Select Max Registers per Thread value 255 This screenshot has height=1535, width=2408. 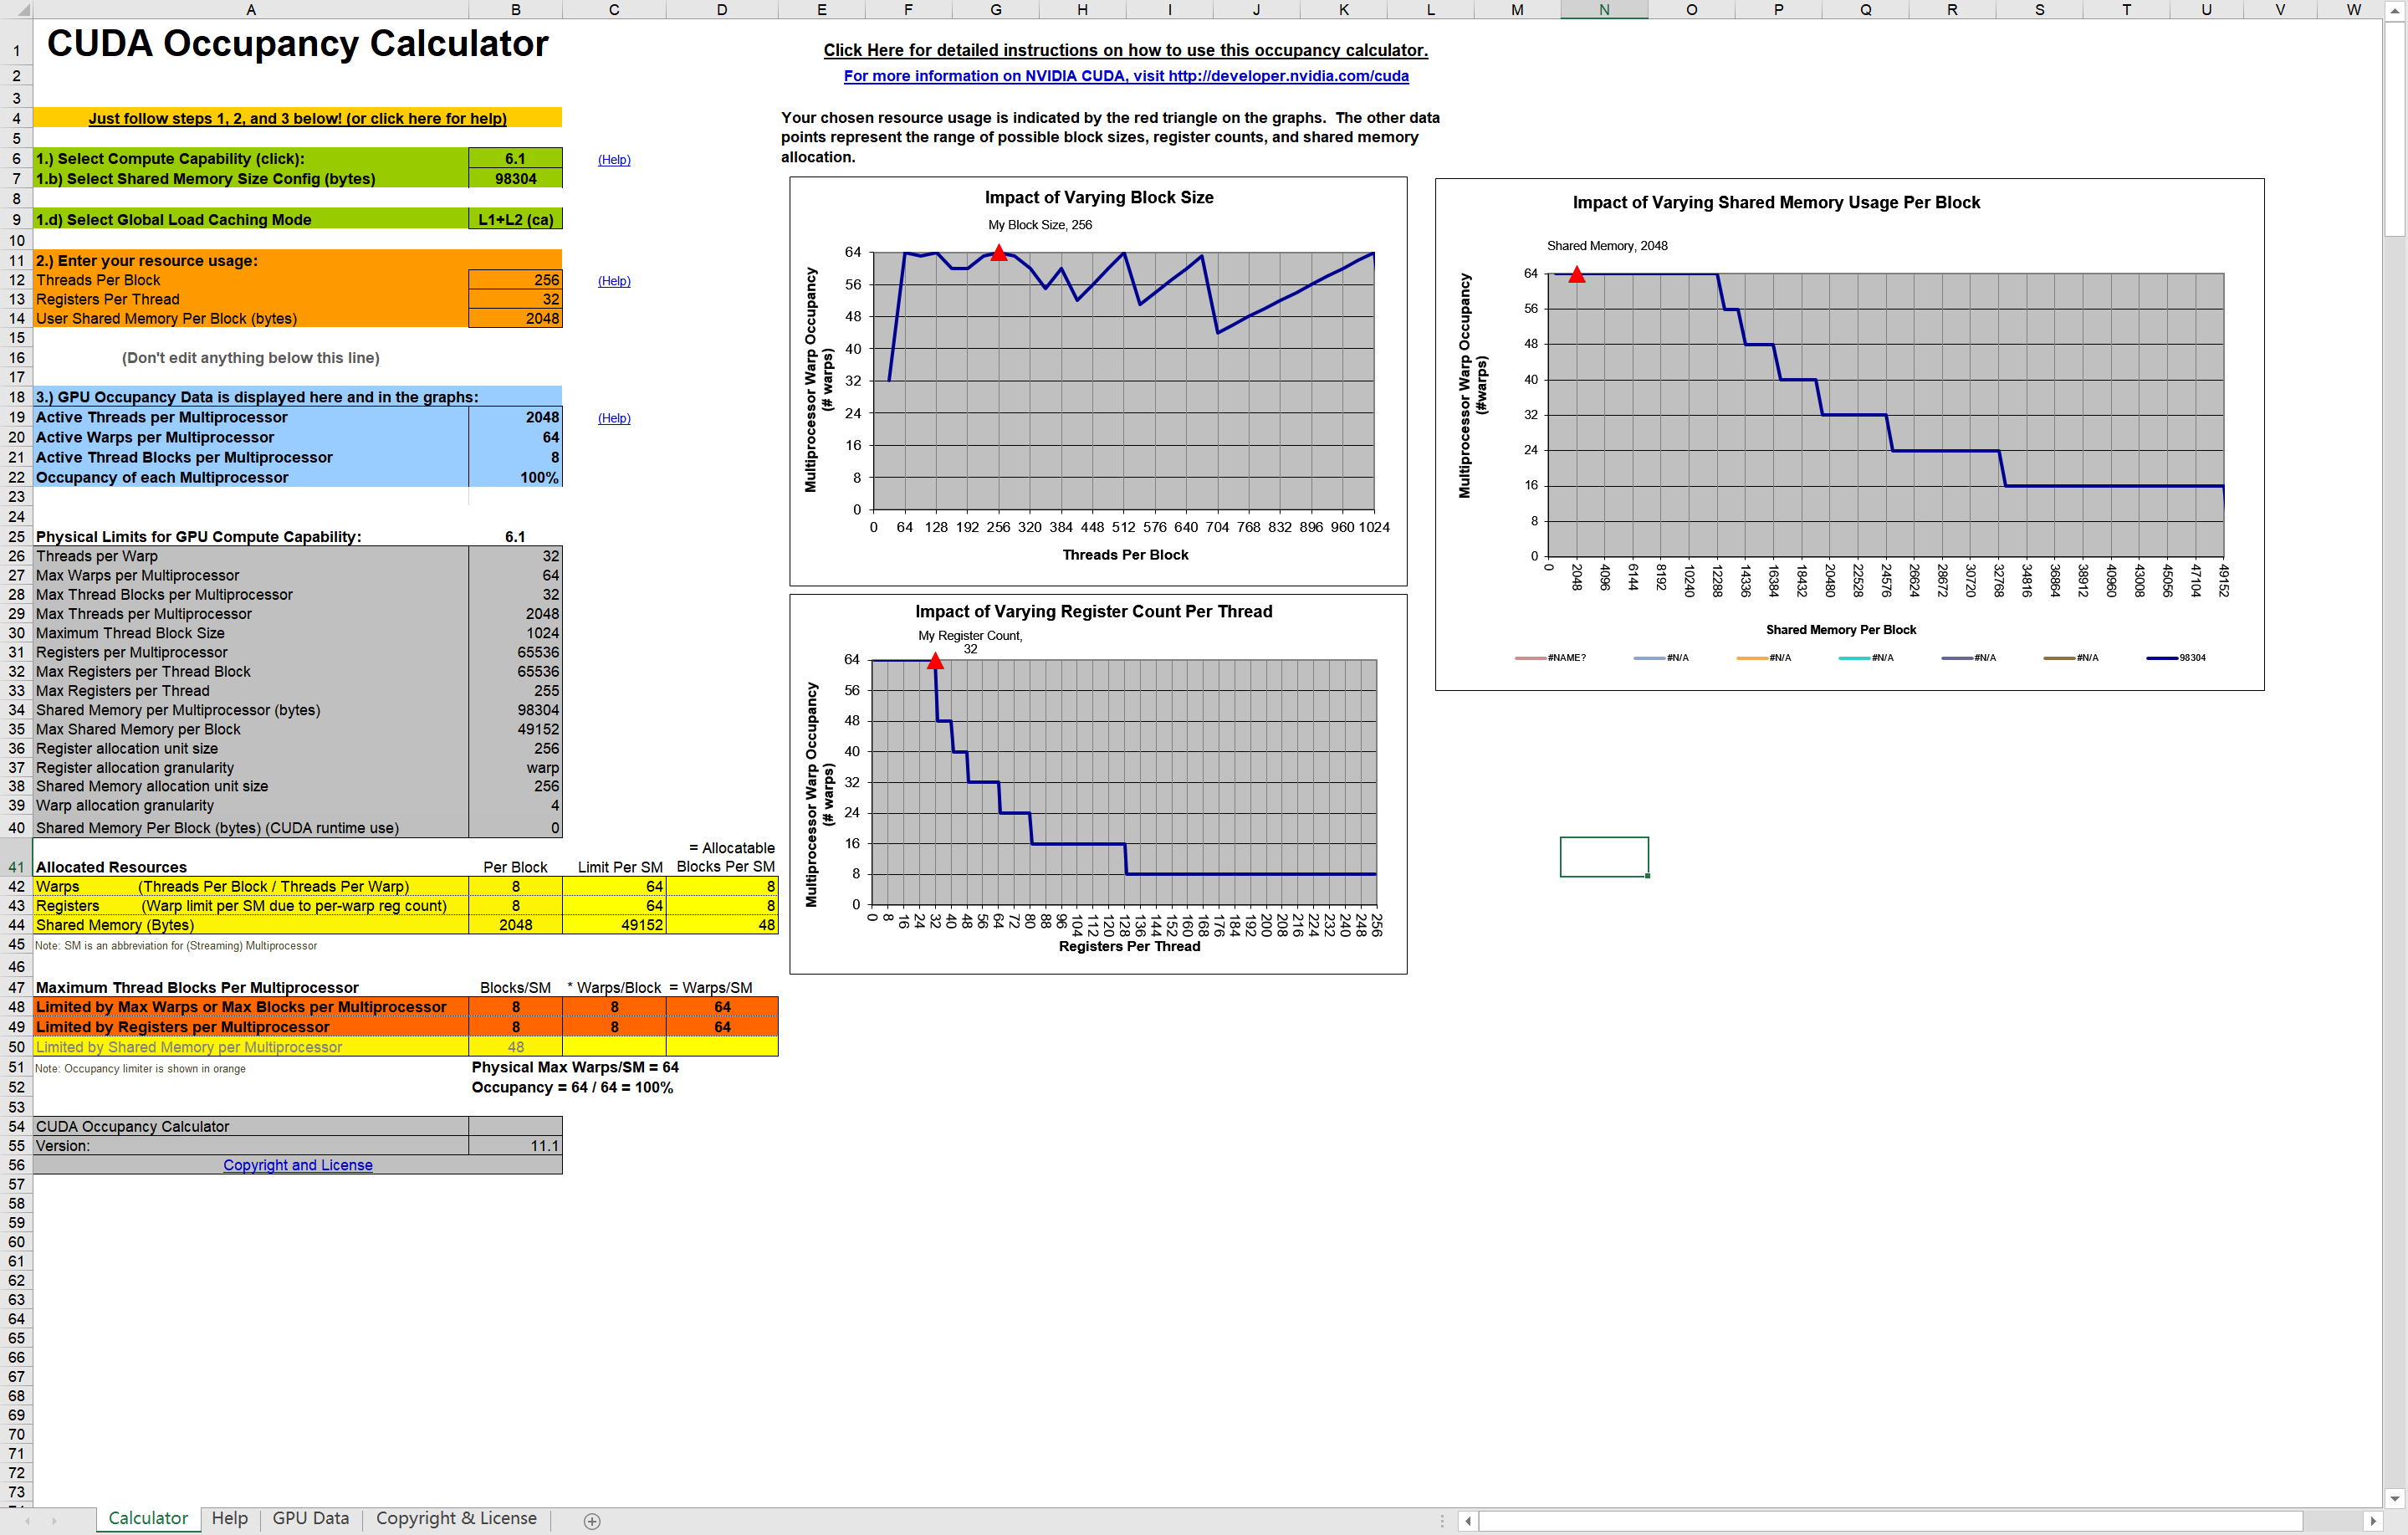point(515,691)
